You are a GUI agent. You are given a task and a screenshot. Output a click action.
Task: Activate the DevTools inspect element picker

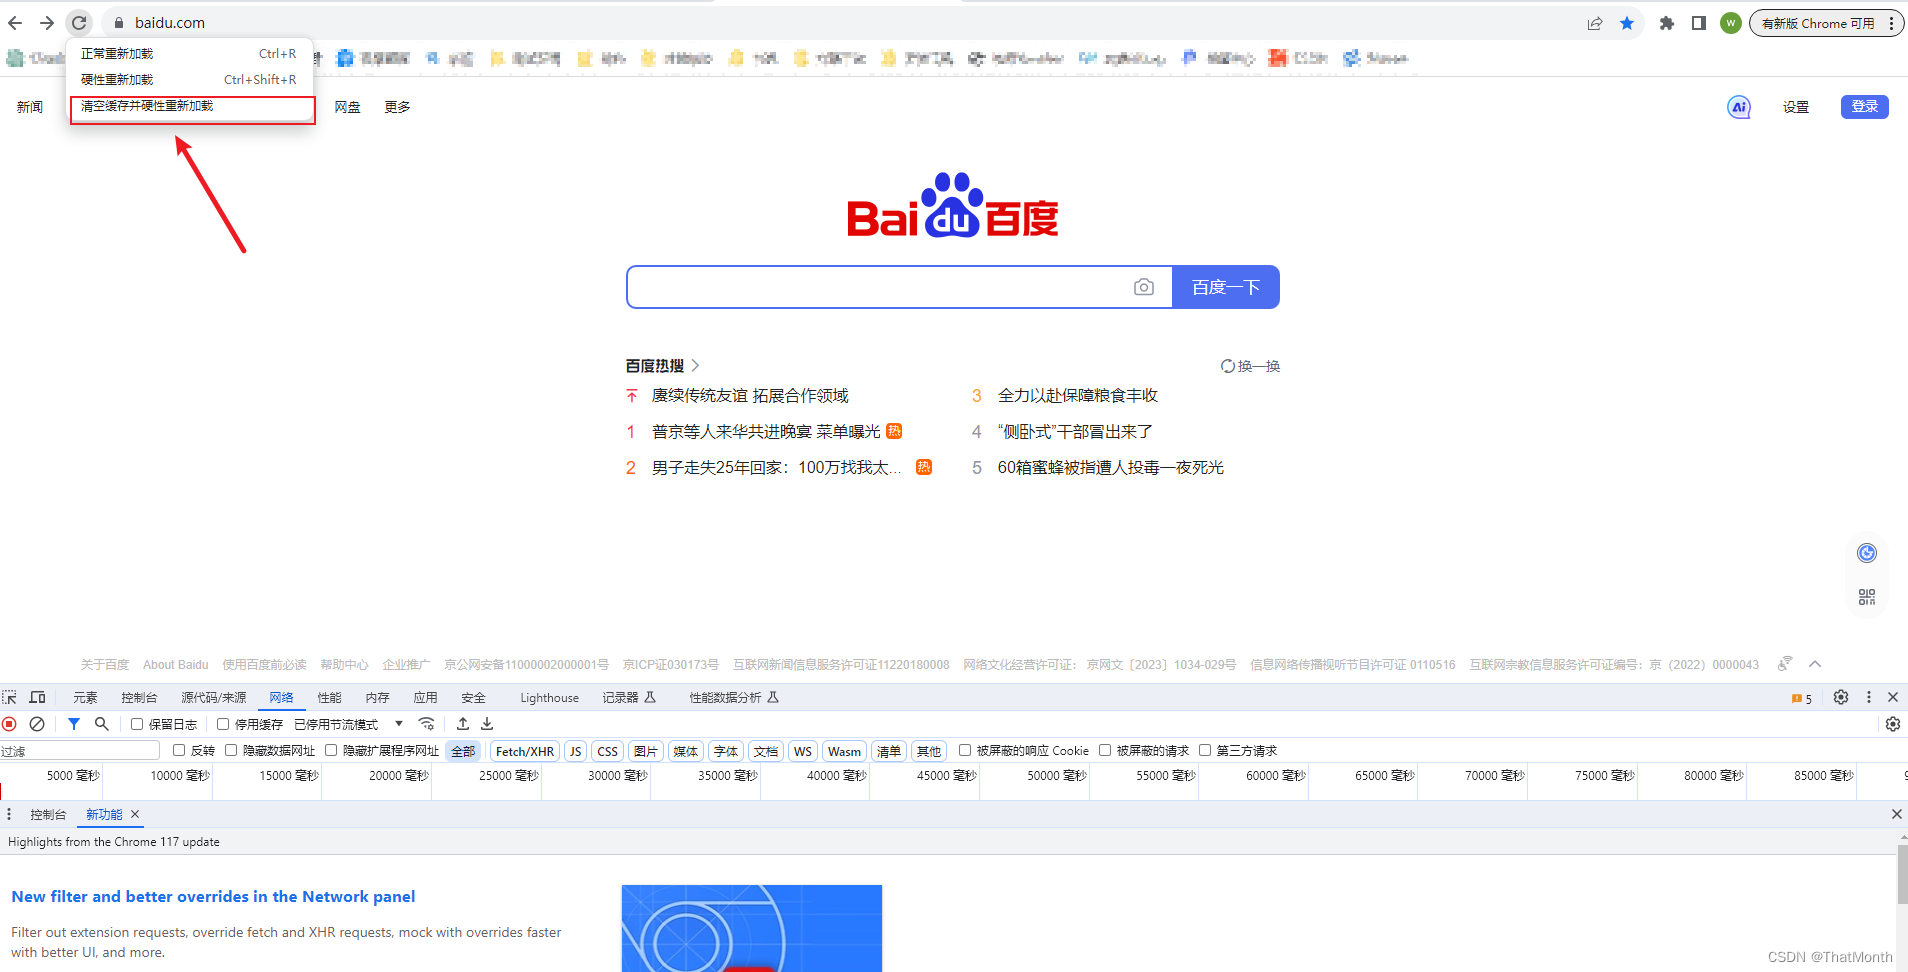tap(10, 697)
